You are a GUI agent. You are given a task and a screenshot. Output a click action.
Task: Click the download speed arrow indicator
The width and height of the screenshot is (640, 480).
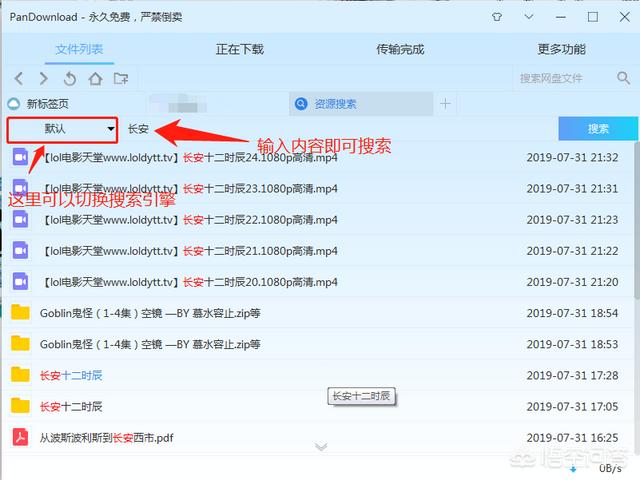coord(573,469)
